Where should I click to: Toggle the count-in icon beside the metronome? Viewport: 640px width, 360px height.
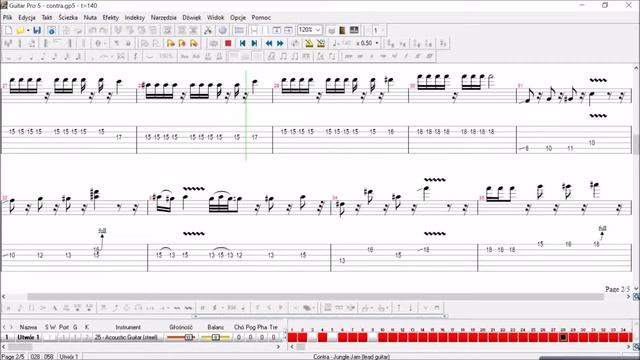click(x=321, y=43)
